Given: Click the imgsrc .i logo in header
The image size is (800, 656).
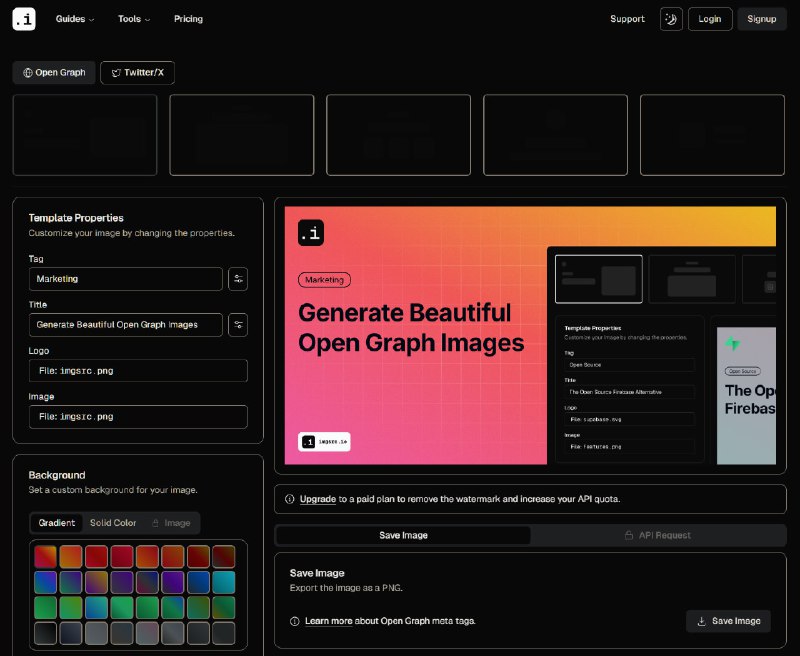Looking at the screenshot, I should coord(24,19).
